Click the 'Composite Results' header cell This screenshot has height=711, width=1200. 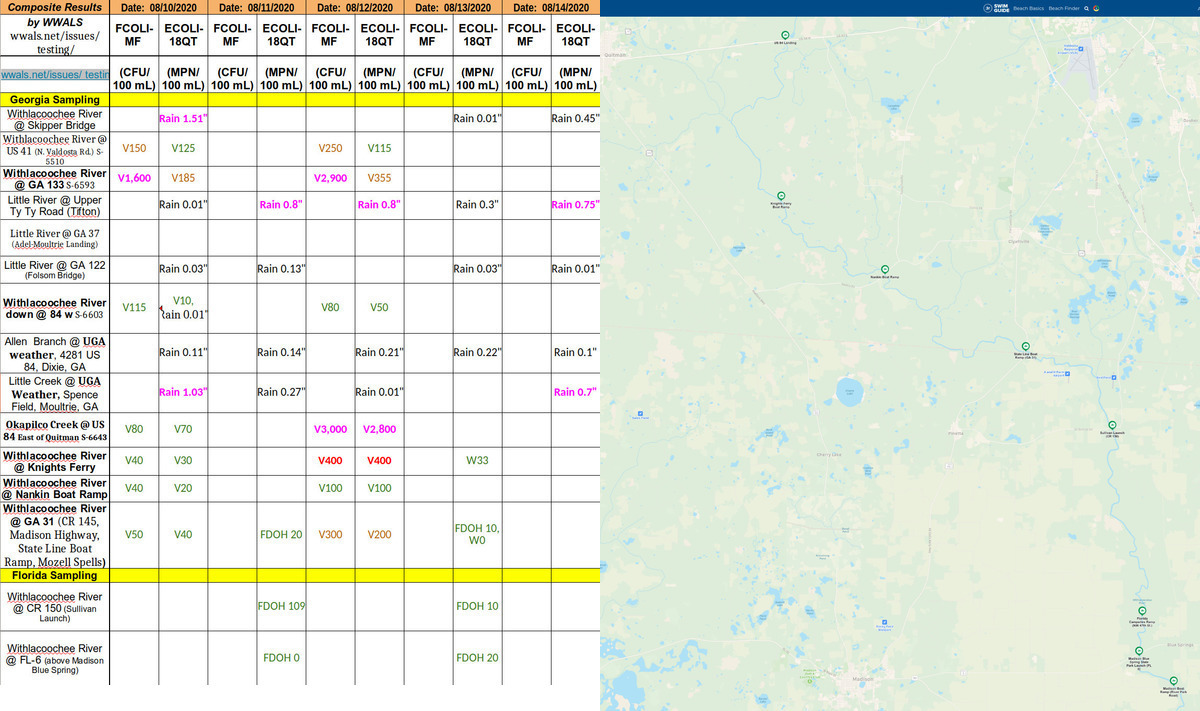pyautogui.click(x=55, y=7)
